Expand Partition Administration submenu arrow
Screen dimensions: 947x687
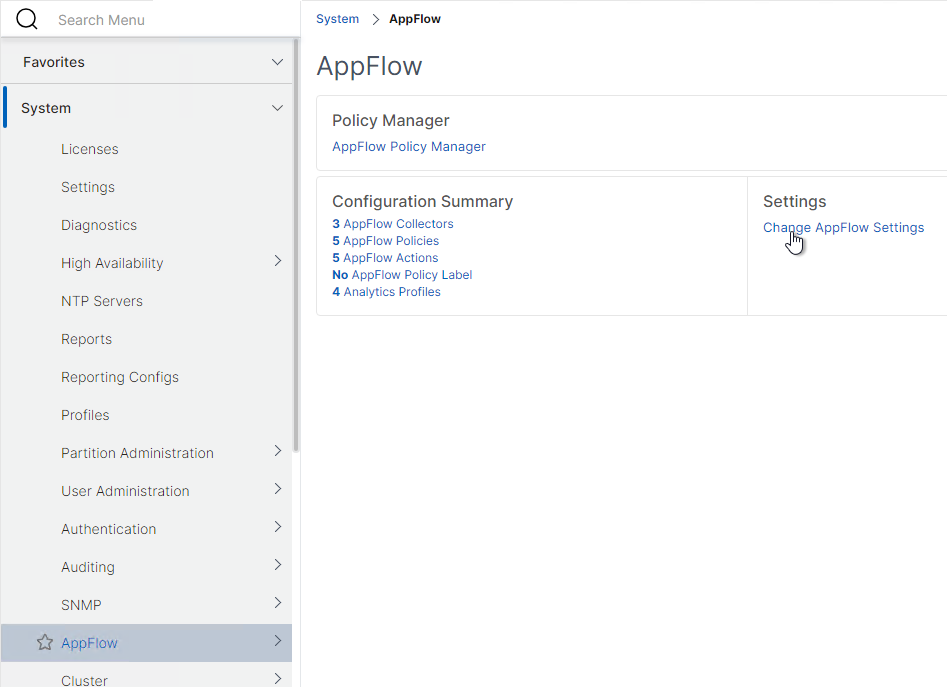(278, 451)
